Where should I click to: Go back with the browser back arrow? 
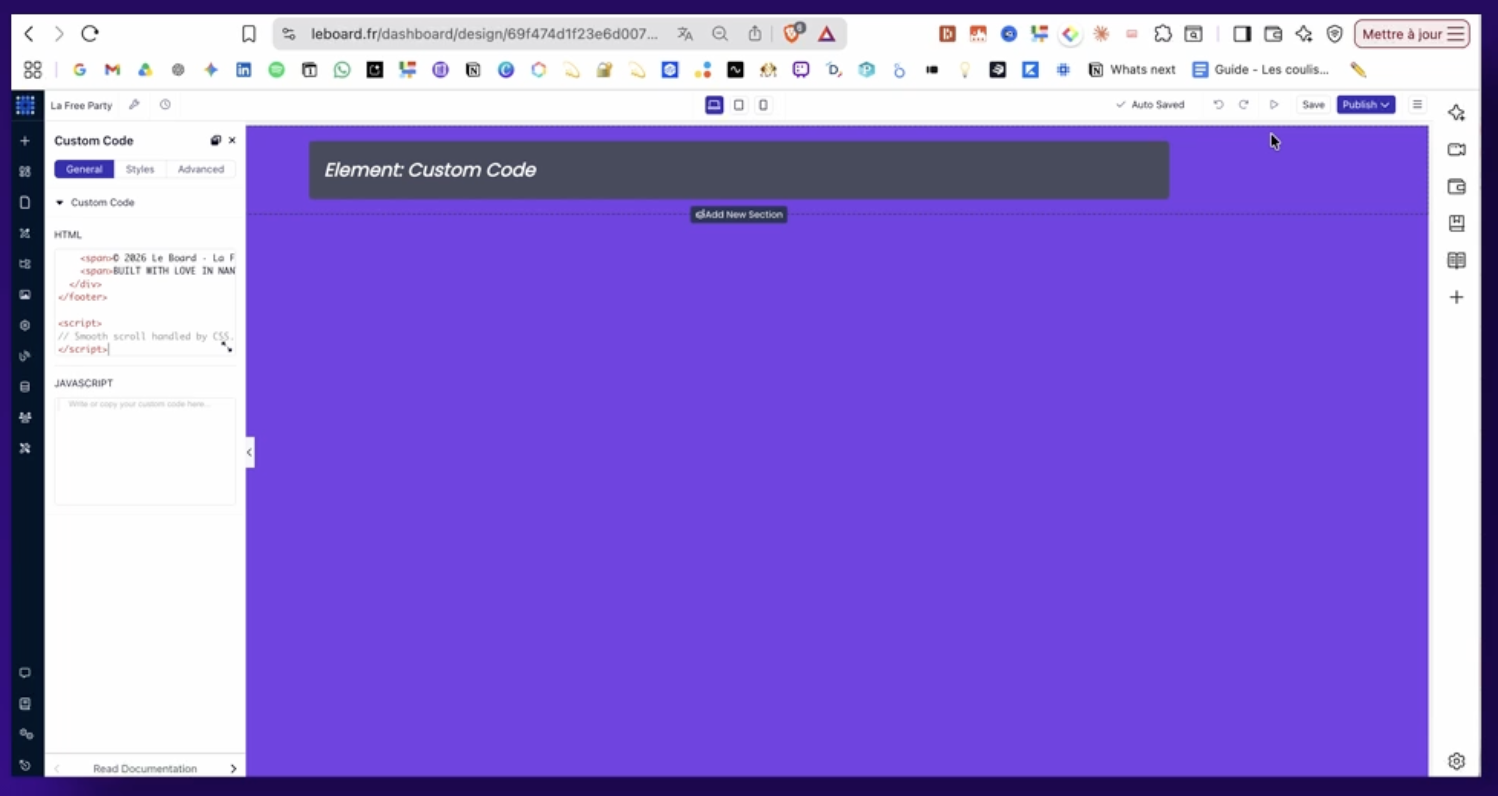tap(29, 34)
